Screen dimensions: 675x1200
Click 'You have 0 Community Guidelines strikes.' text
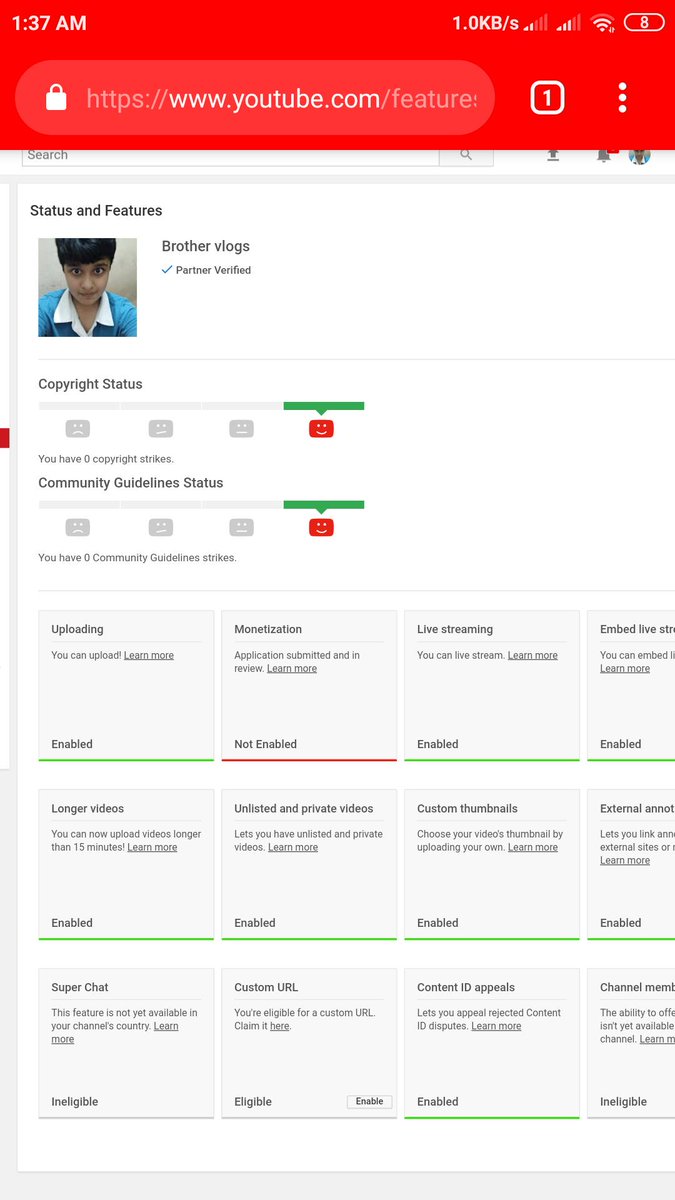(138, 557)
